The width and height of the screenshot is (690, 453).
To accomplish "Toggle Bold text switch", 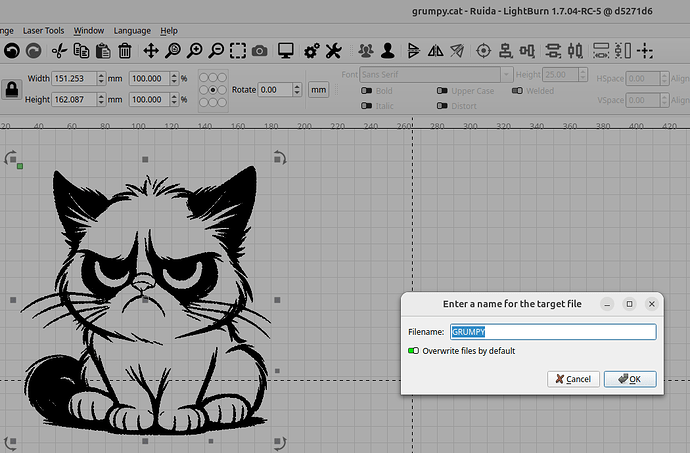I will tap(366, 91).
